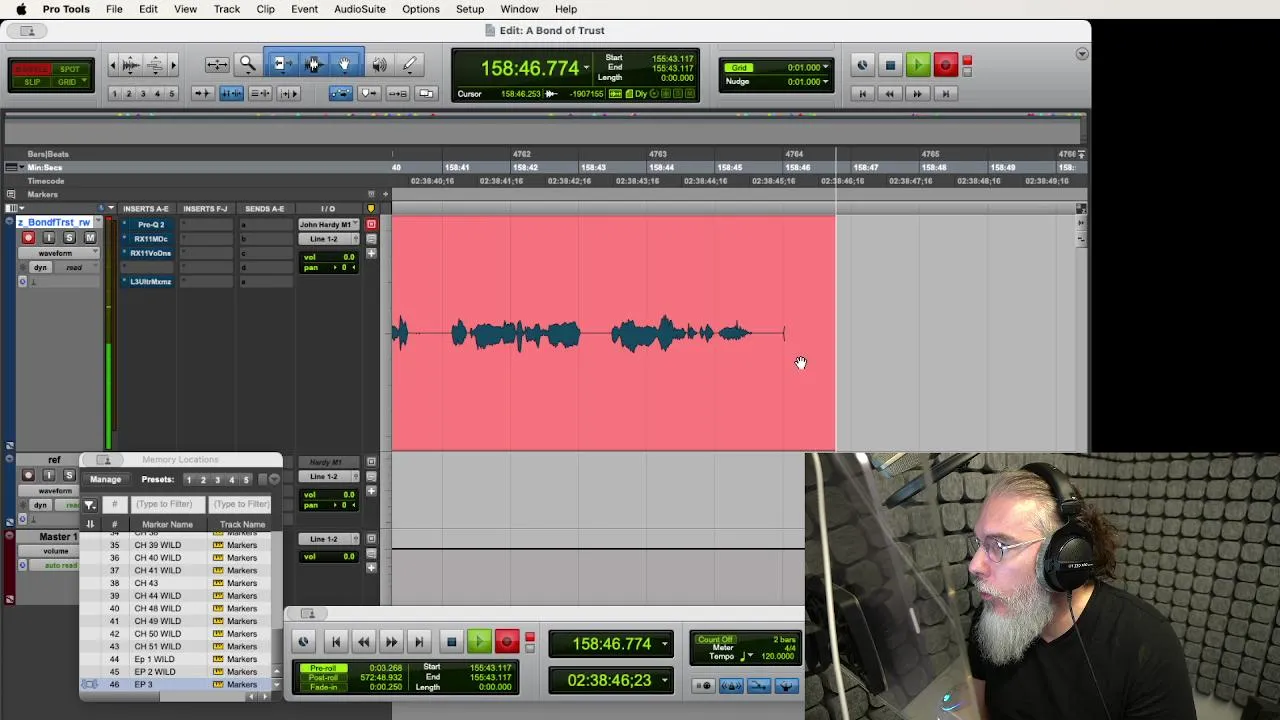Screen dimensions: 1280x720
Task: Toggle Post-roll in Transport window
Action: click(322, 677)
